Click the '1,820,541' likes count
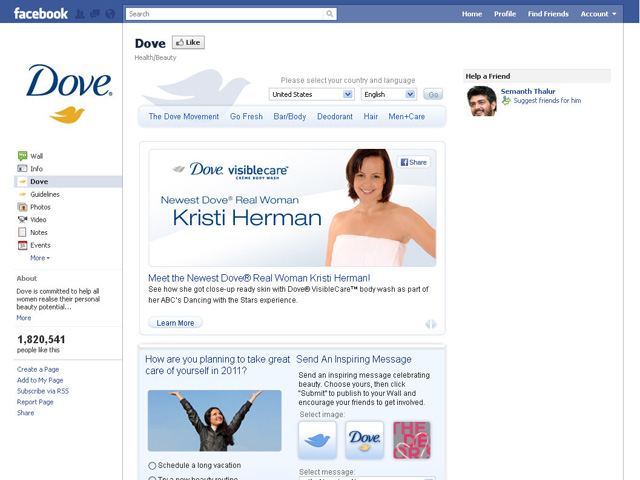The width and height of the screenshot is (640, 480). click(41, 339)
